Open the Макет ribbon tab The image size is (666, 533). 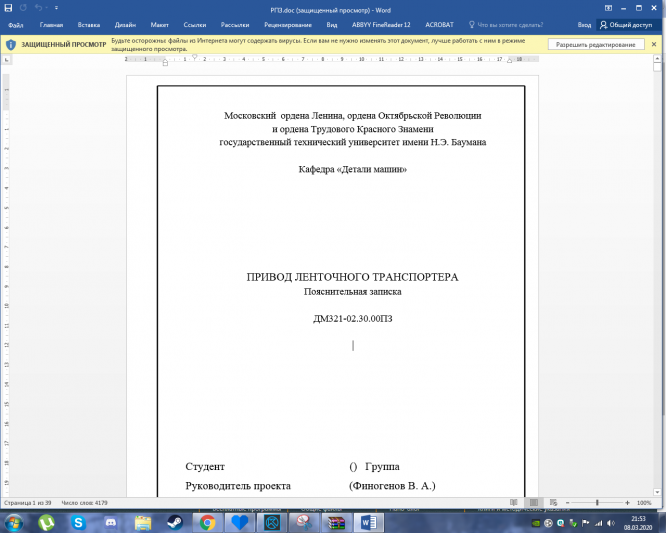pos(159,25)
